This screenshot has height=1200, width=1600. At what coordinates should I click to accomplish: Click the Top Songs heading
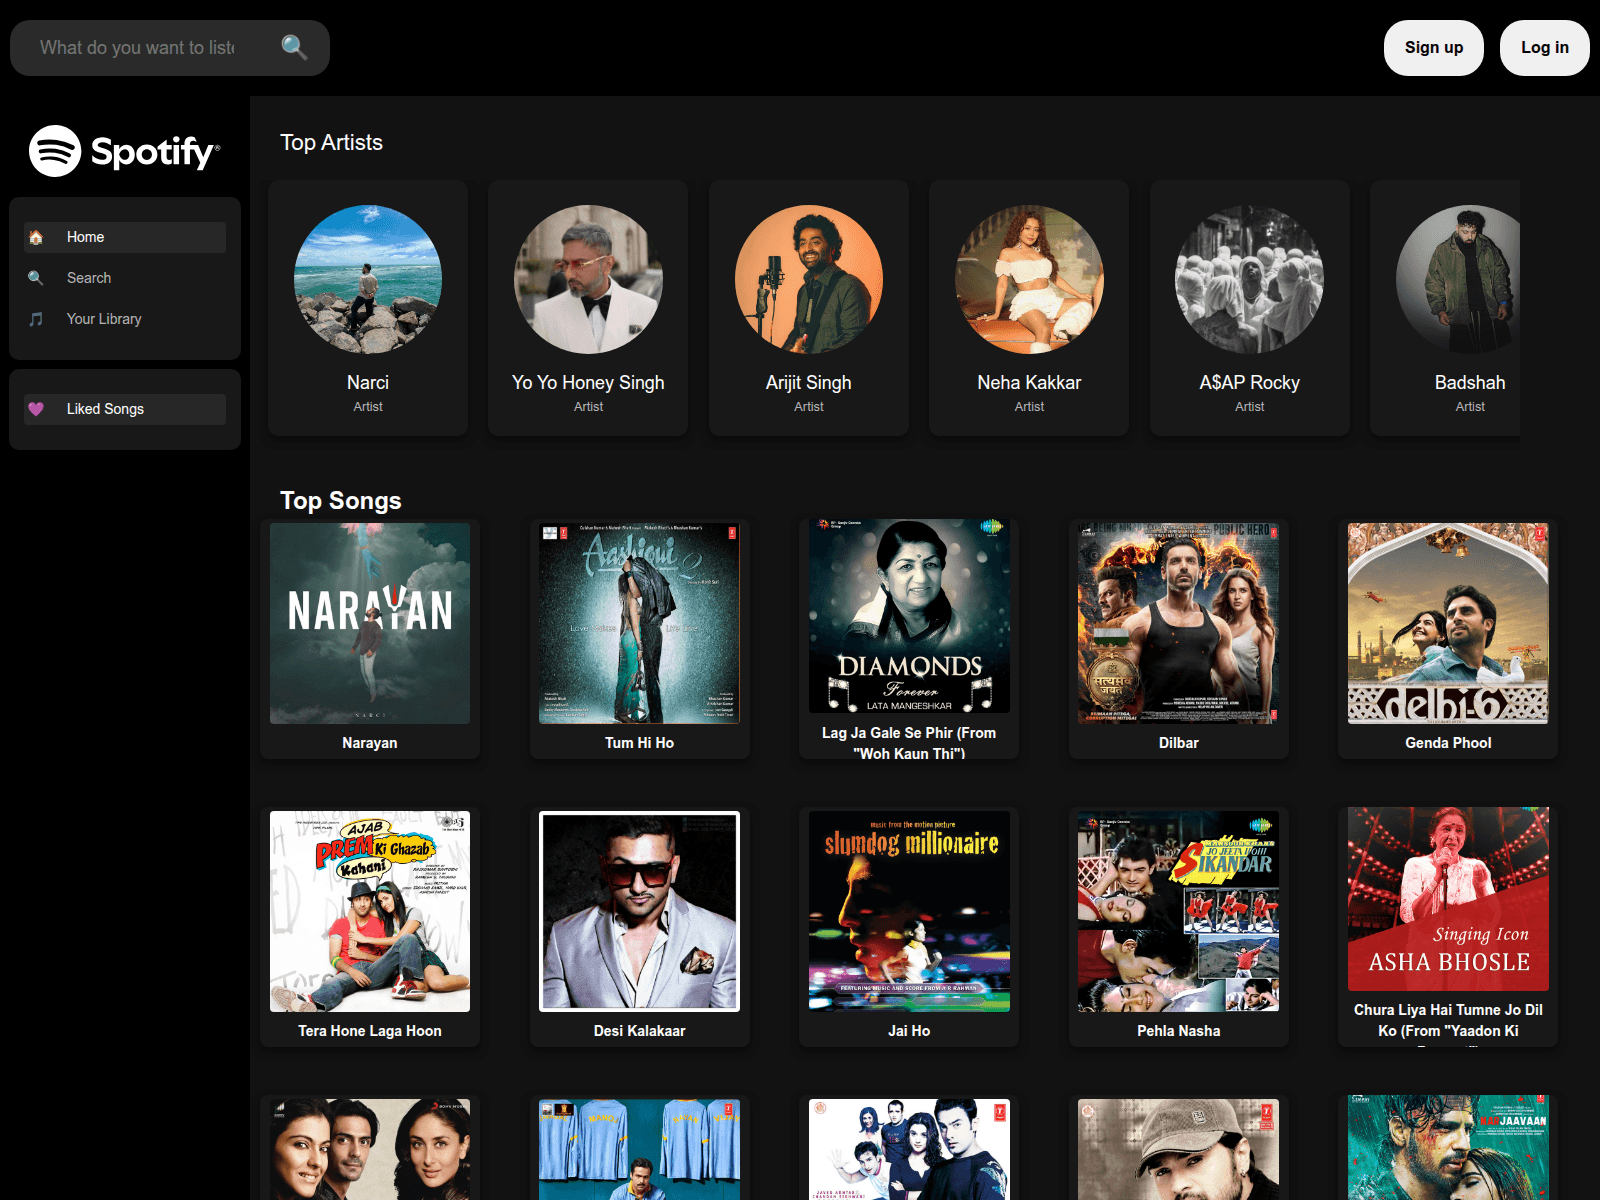[x=340, y=501]
